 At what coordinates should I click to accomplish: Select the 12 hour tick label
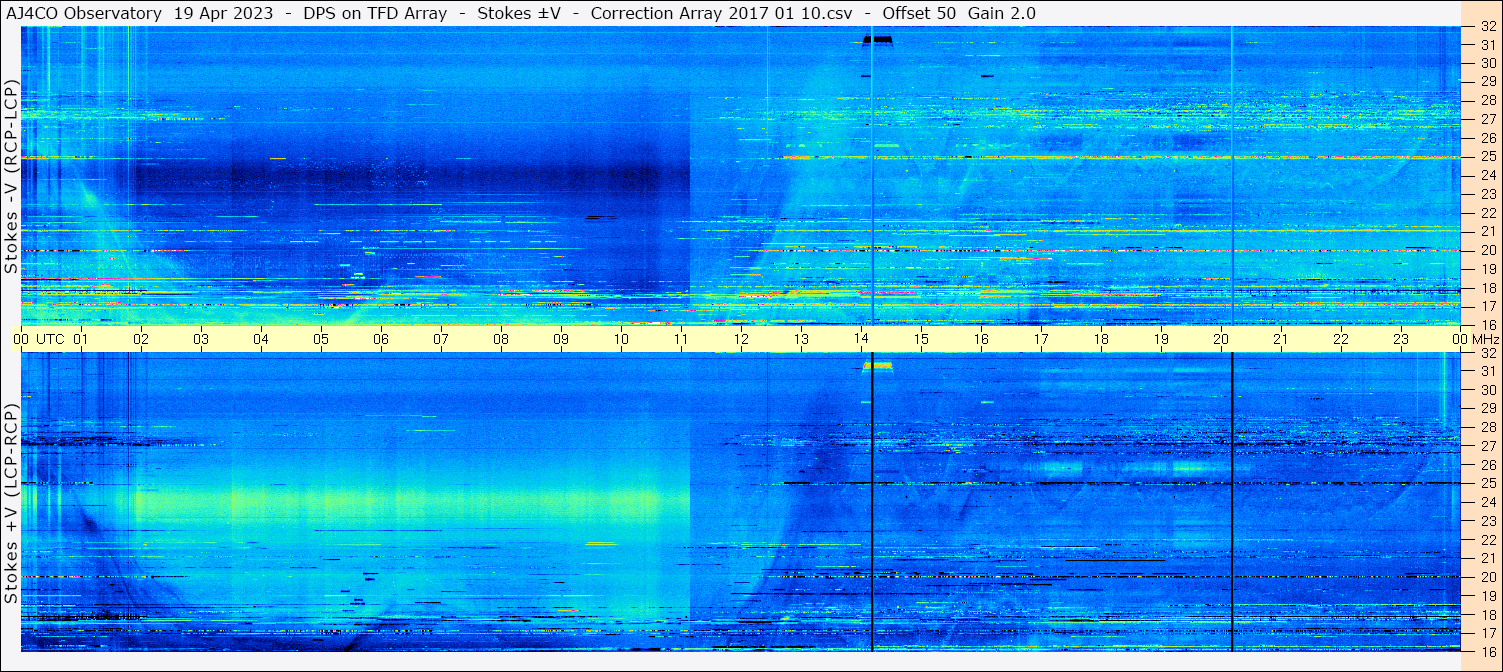[x=741, y=339]
